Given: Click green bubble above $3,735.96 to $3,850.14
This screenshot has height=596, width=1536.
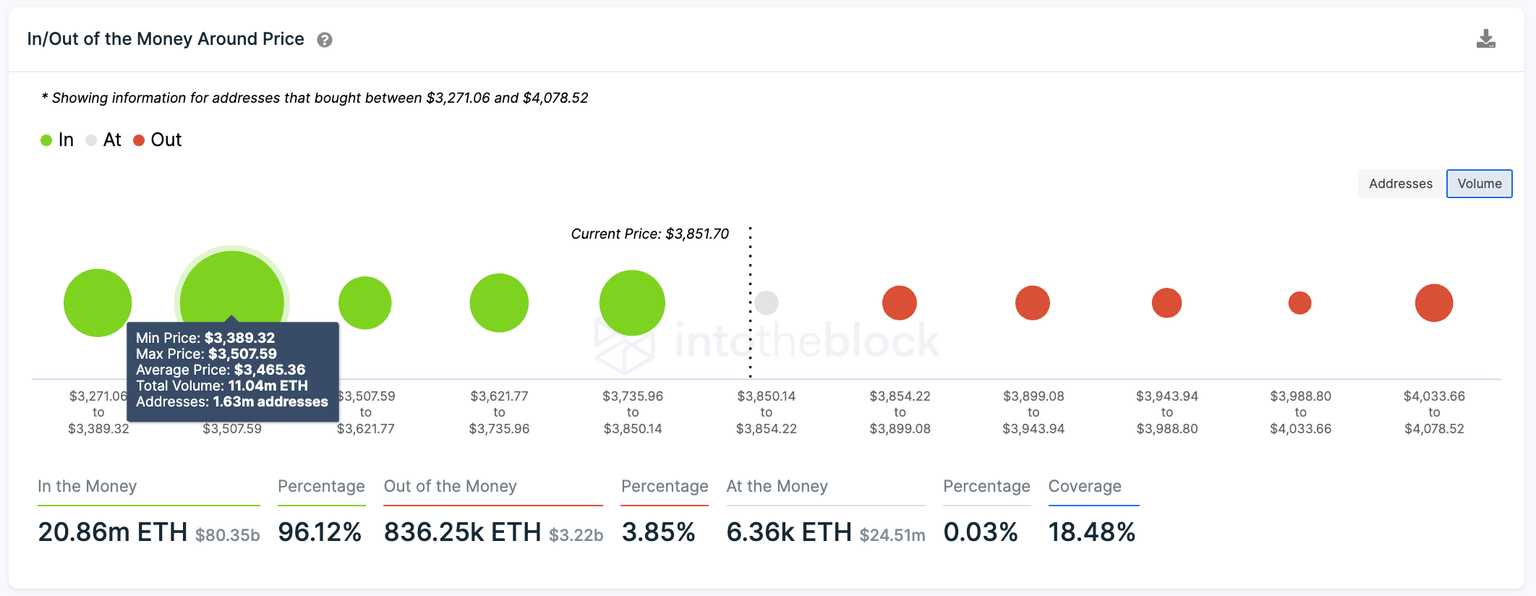Looking at the screenshot, I should pyautogui.click(x=632, y=303).
